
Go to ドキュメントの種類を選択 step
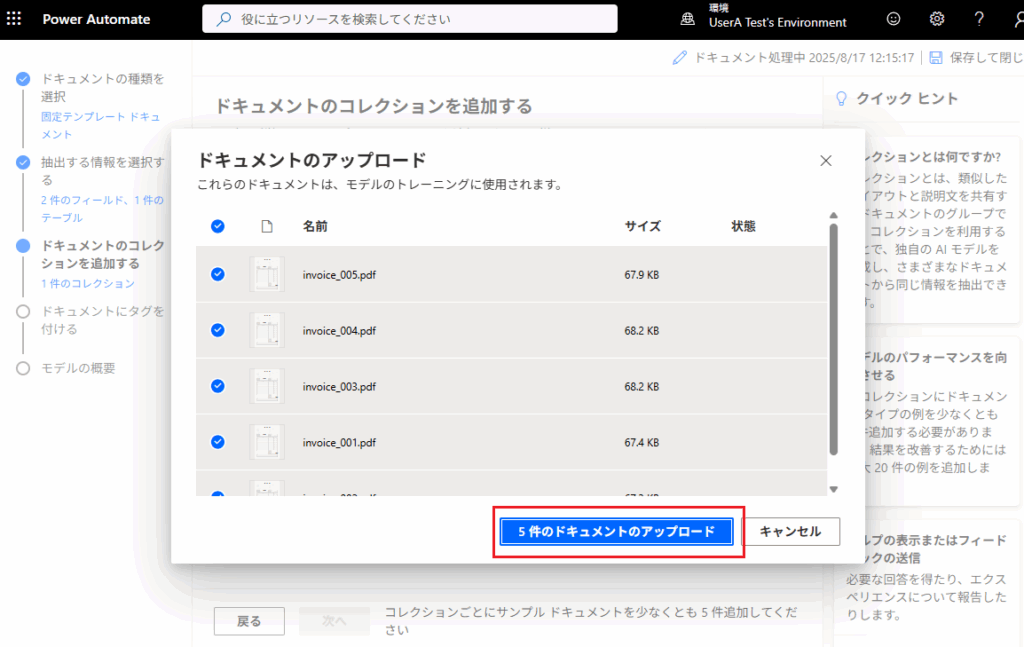[103, 87]
